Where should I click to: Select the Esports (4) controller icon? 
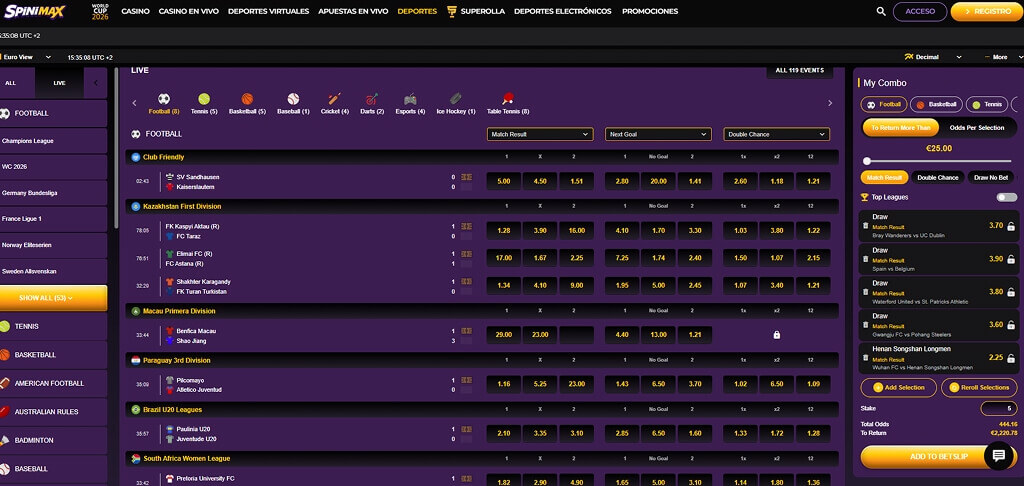click(410, 99)
